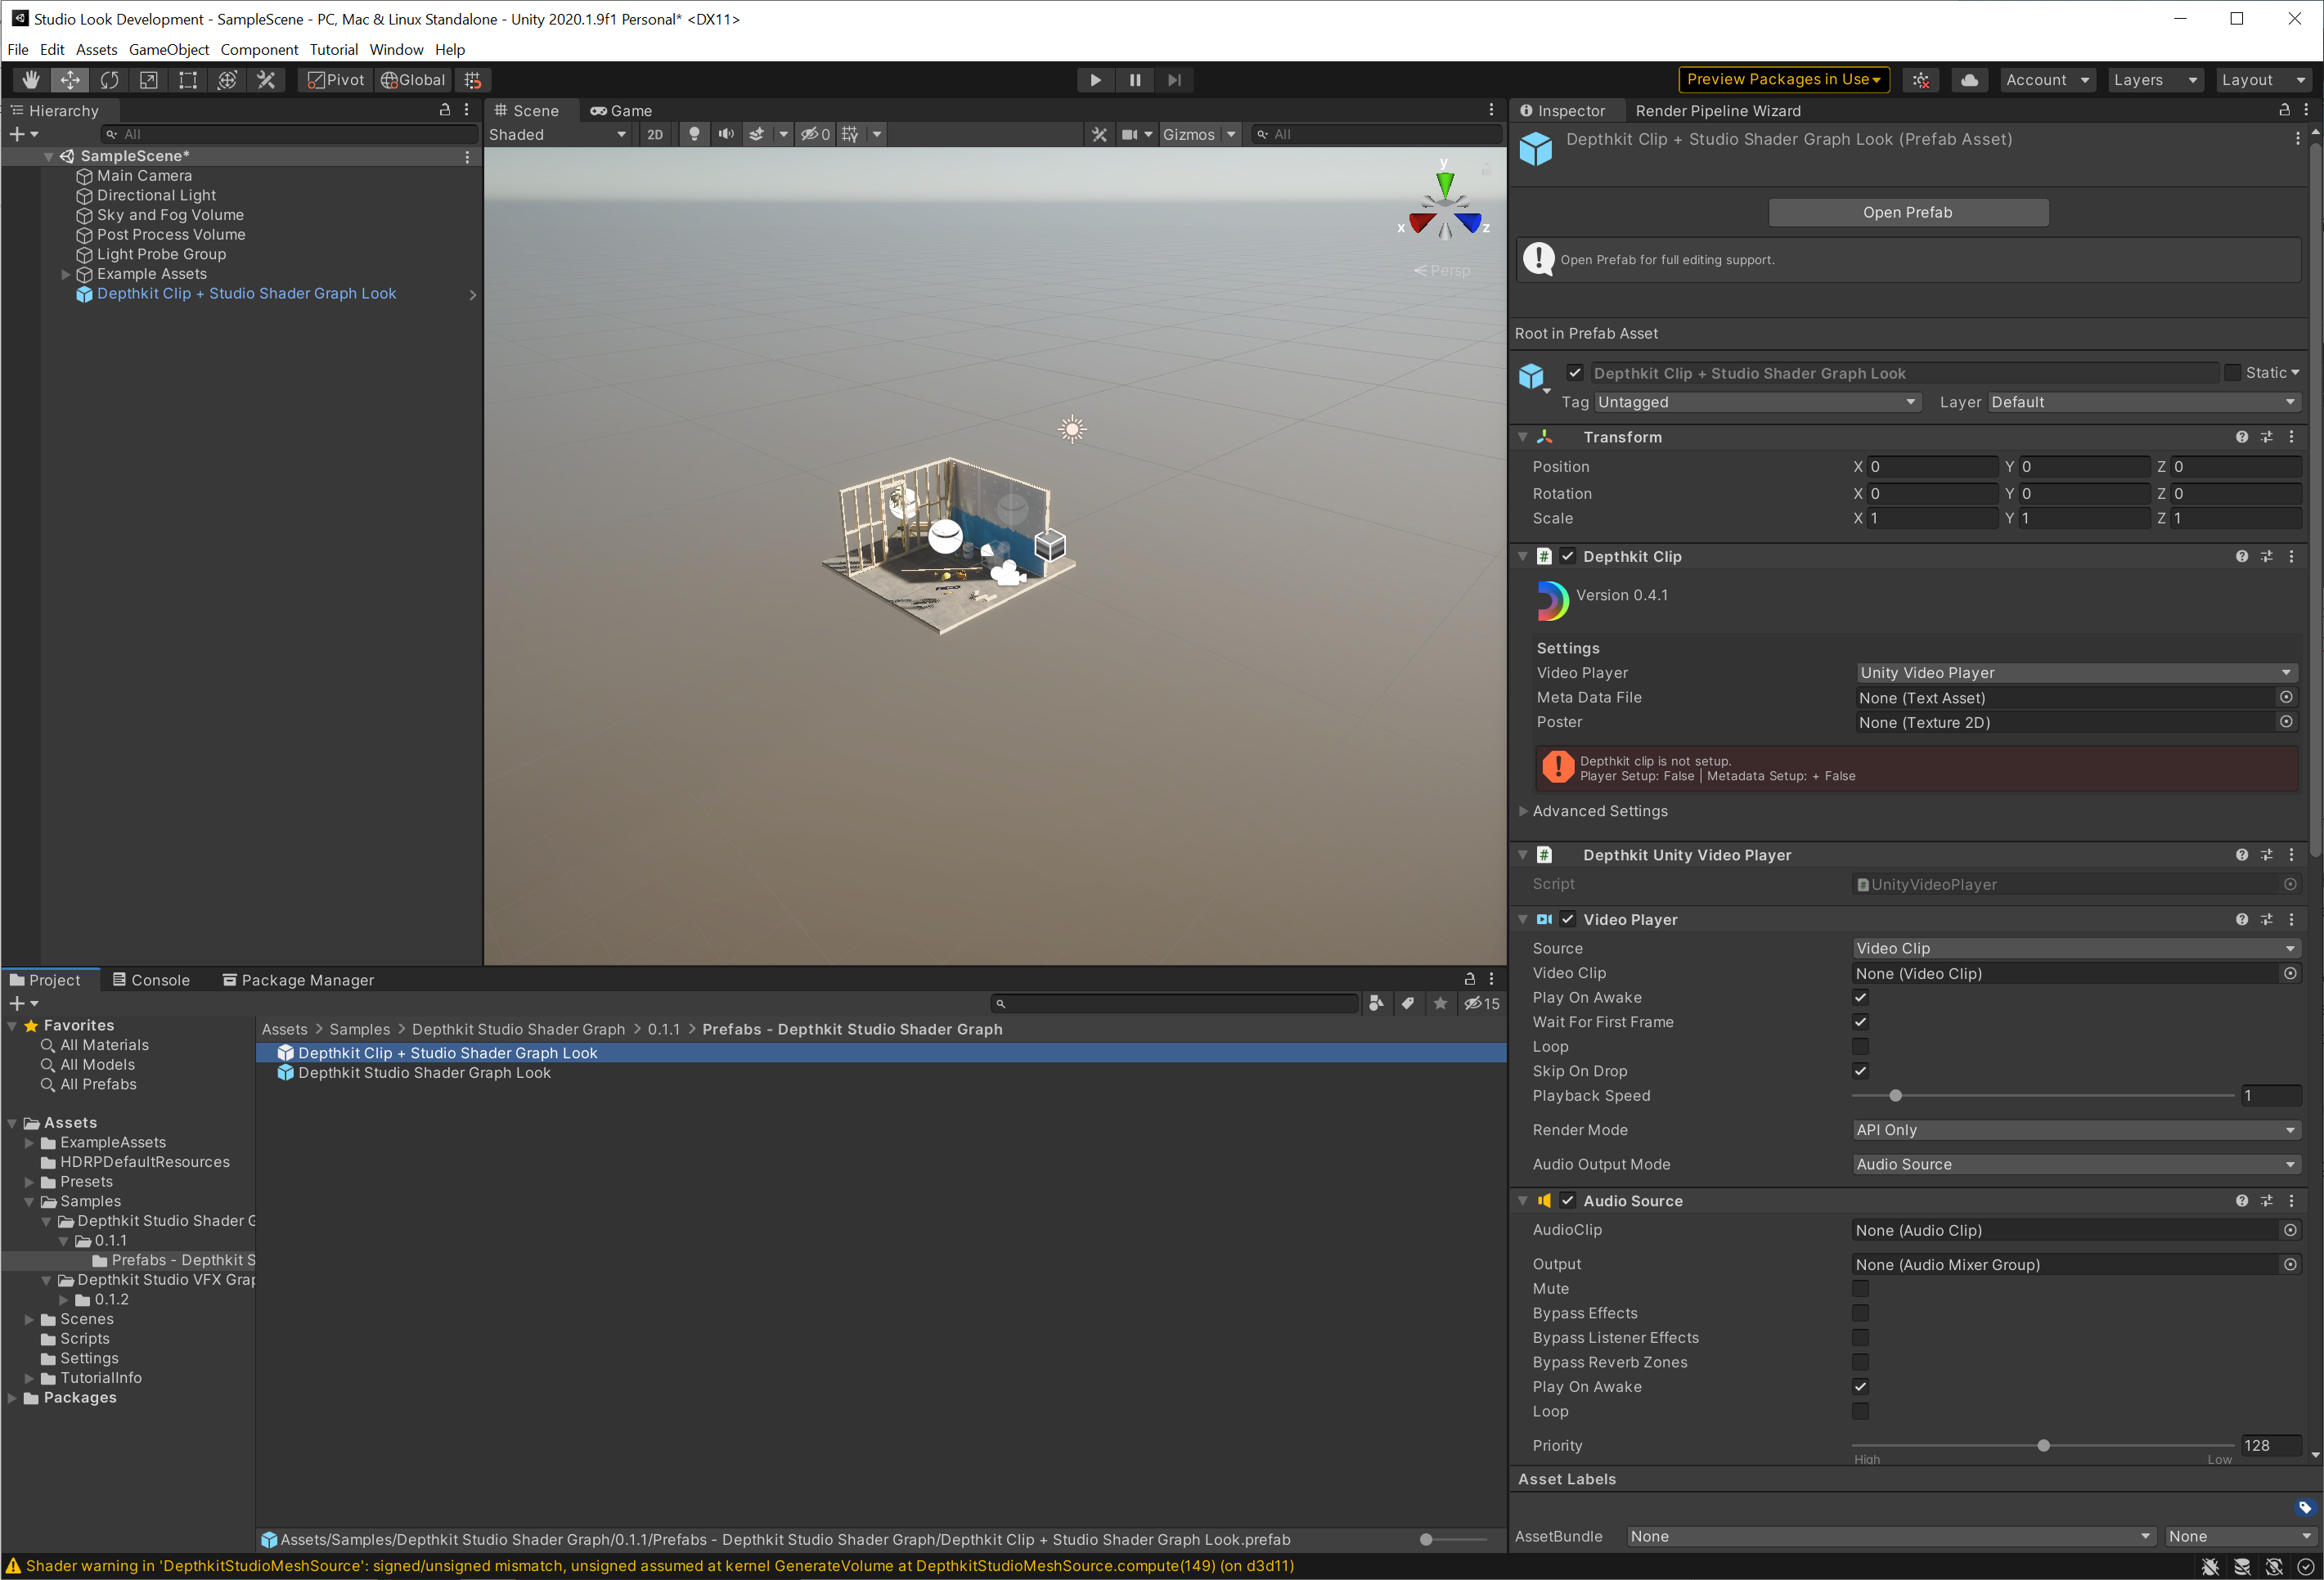Open the Render Mode dropdown
This screenshot has width=2324, height=1580.
coord(2074,1130)
